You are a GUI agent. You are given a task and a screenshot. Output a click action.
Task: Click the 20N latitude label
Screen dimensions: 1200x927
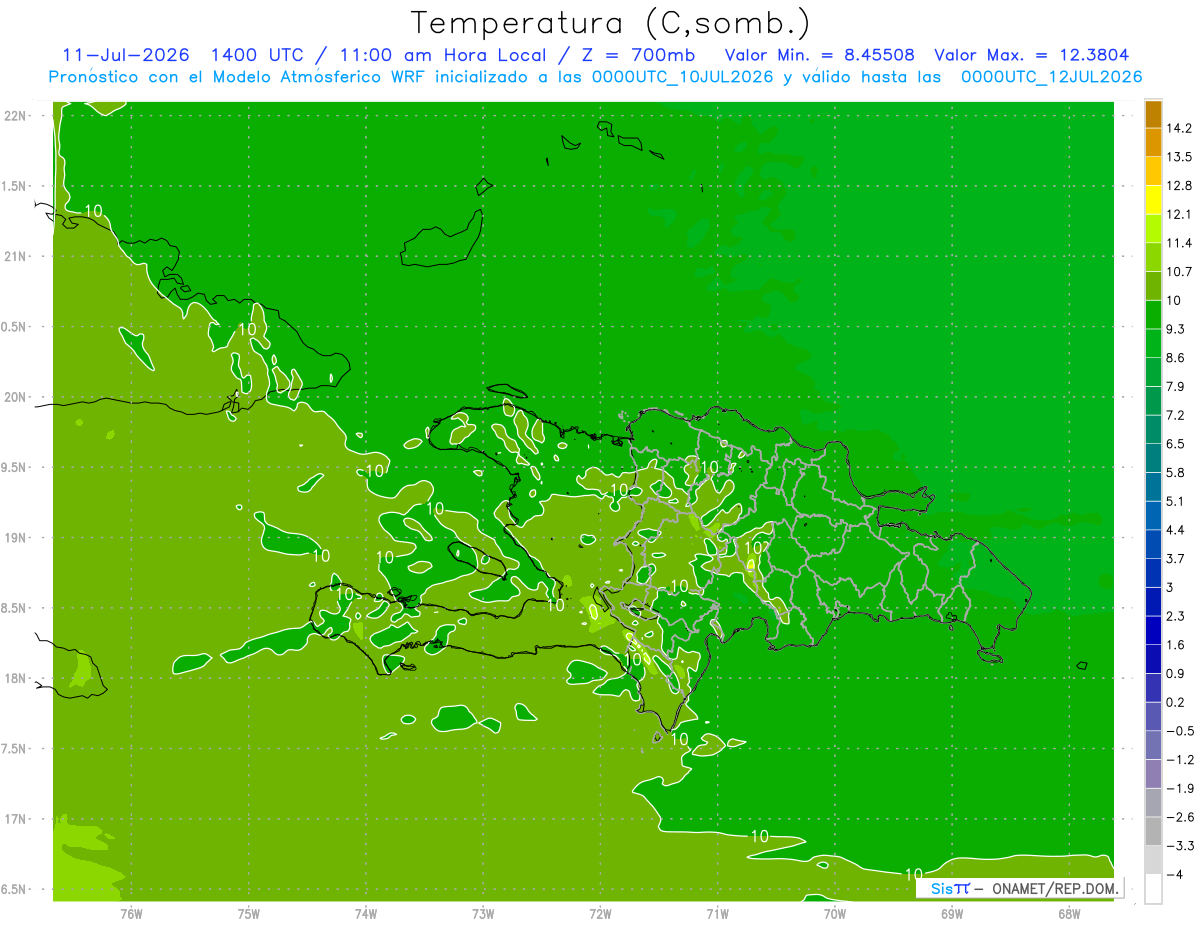click(x=15, y=397)
